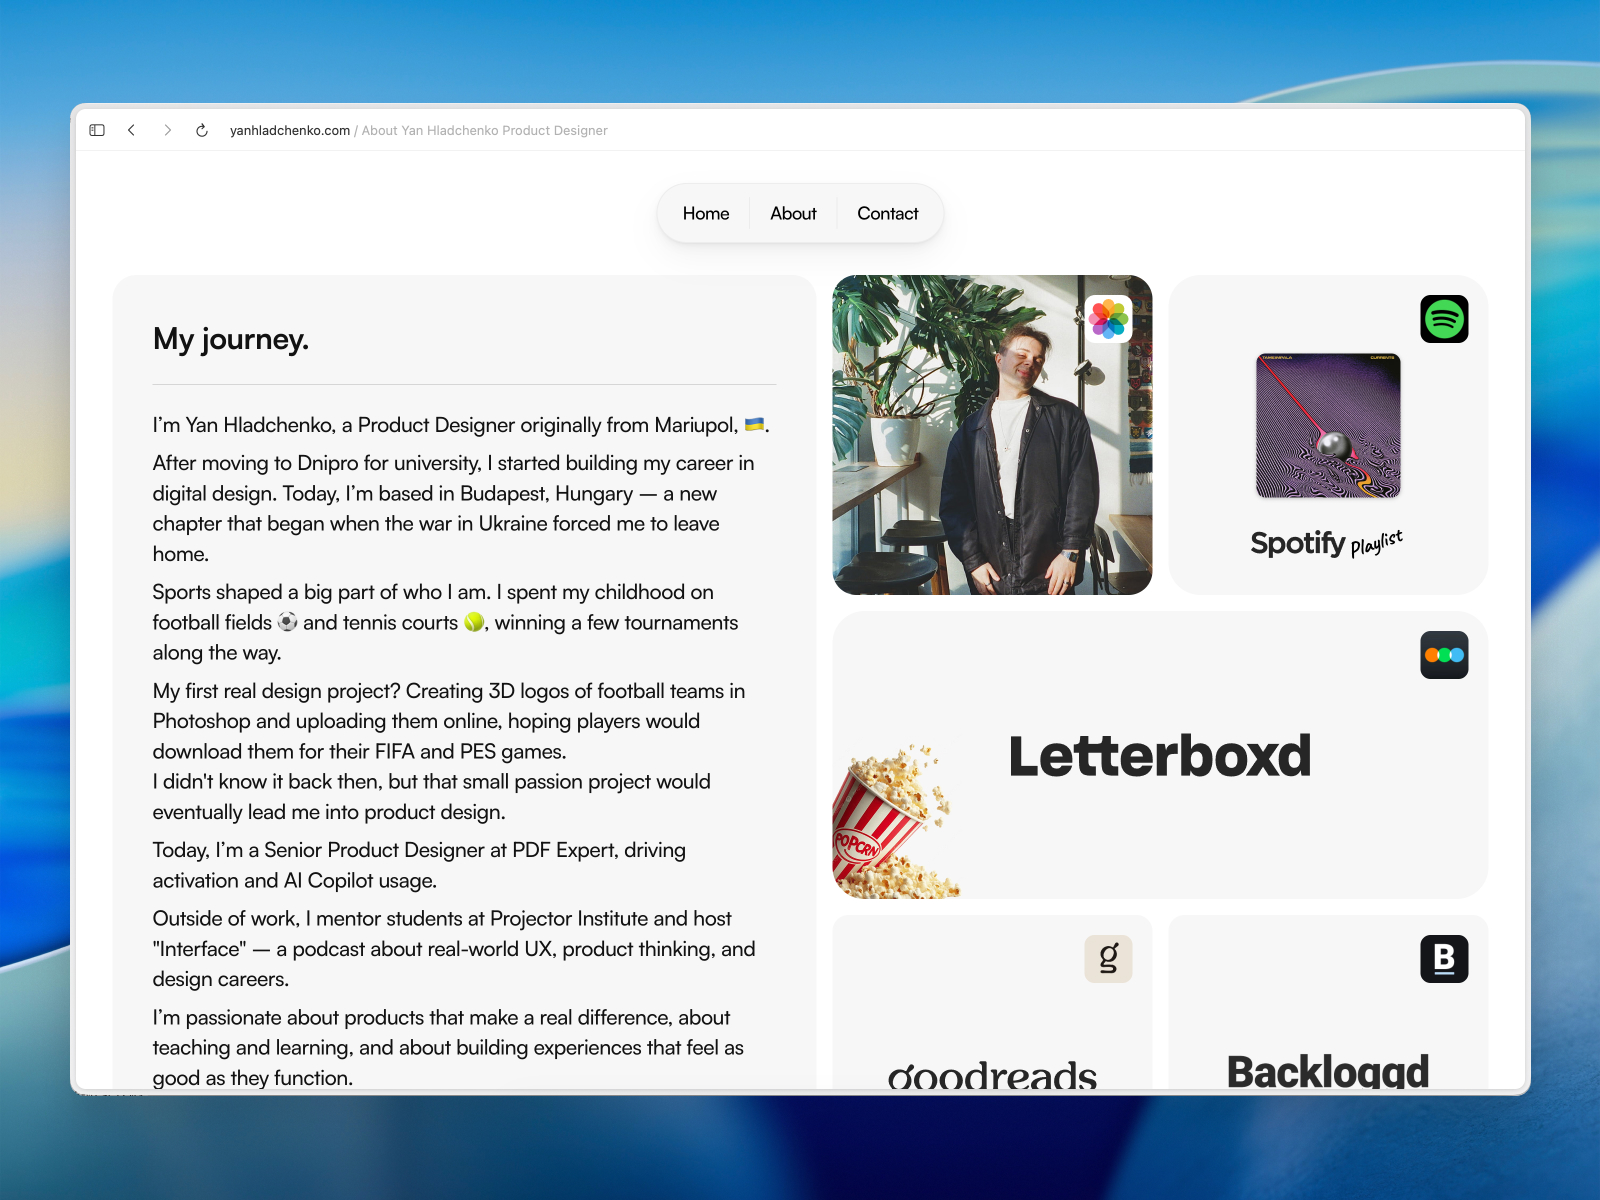Toggle the browser sidebar icon
The height and width of the screenshot is (1200, 1600).
pyautogui.click(x=97, y=130)
